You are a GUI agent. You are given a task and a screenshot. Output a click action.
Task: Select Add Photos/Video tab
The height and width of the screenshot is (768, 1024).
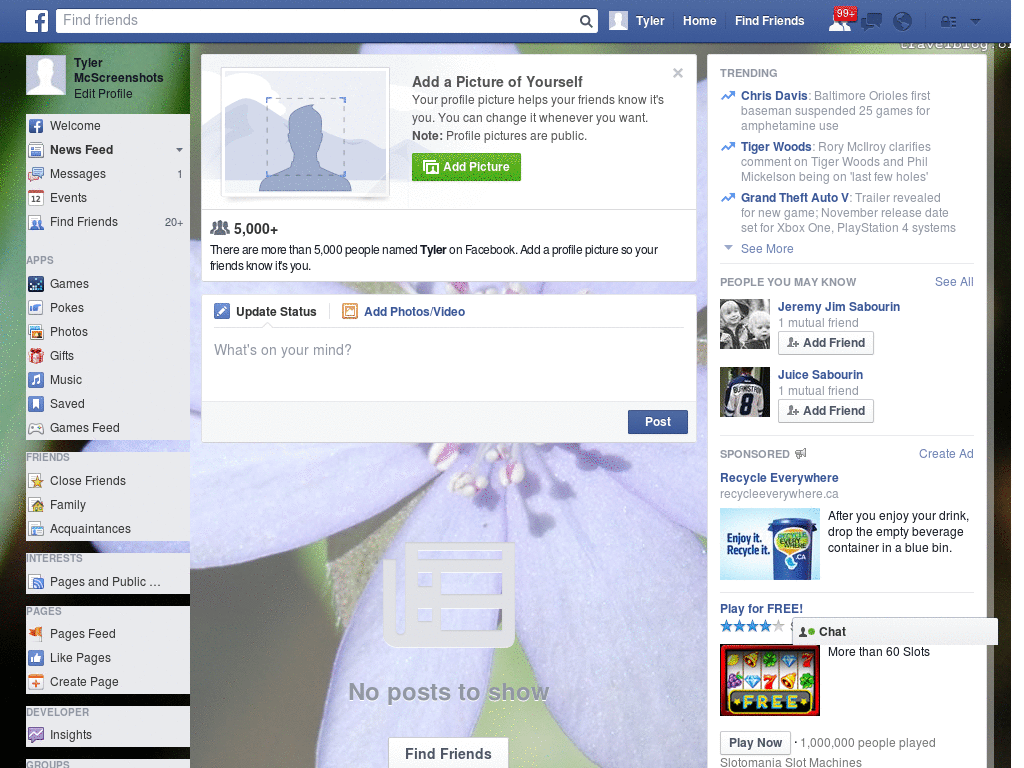click(x=404, y=312)
